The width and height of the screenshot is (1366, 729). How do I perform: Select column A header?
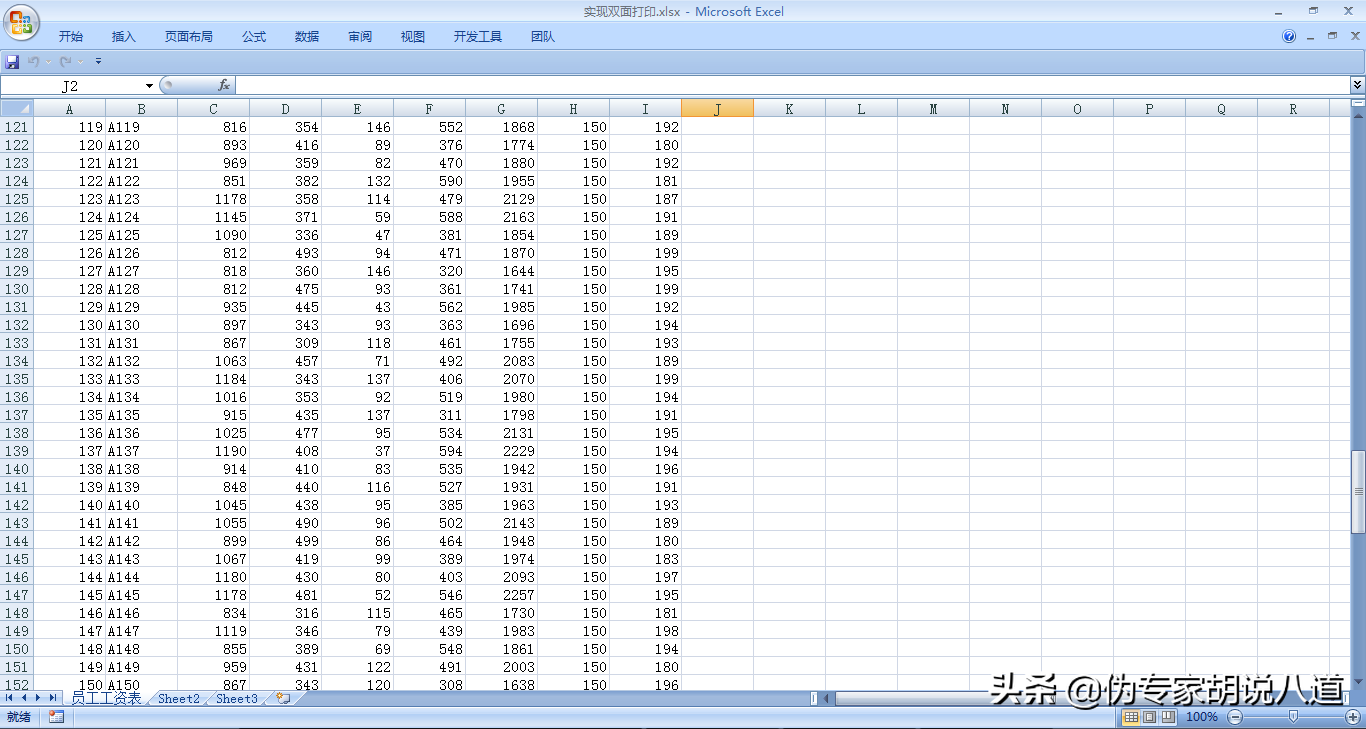[x=69, y=109]
